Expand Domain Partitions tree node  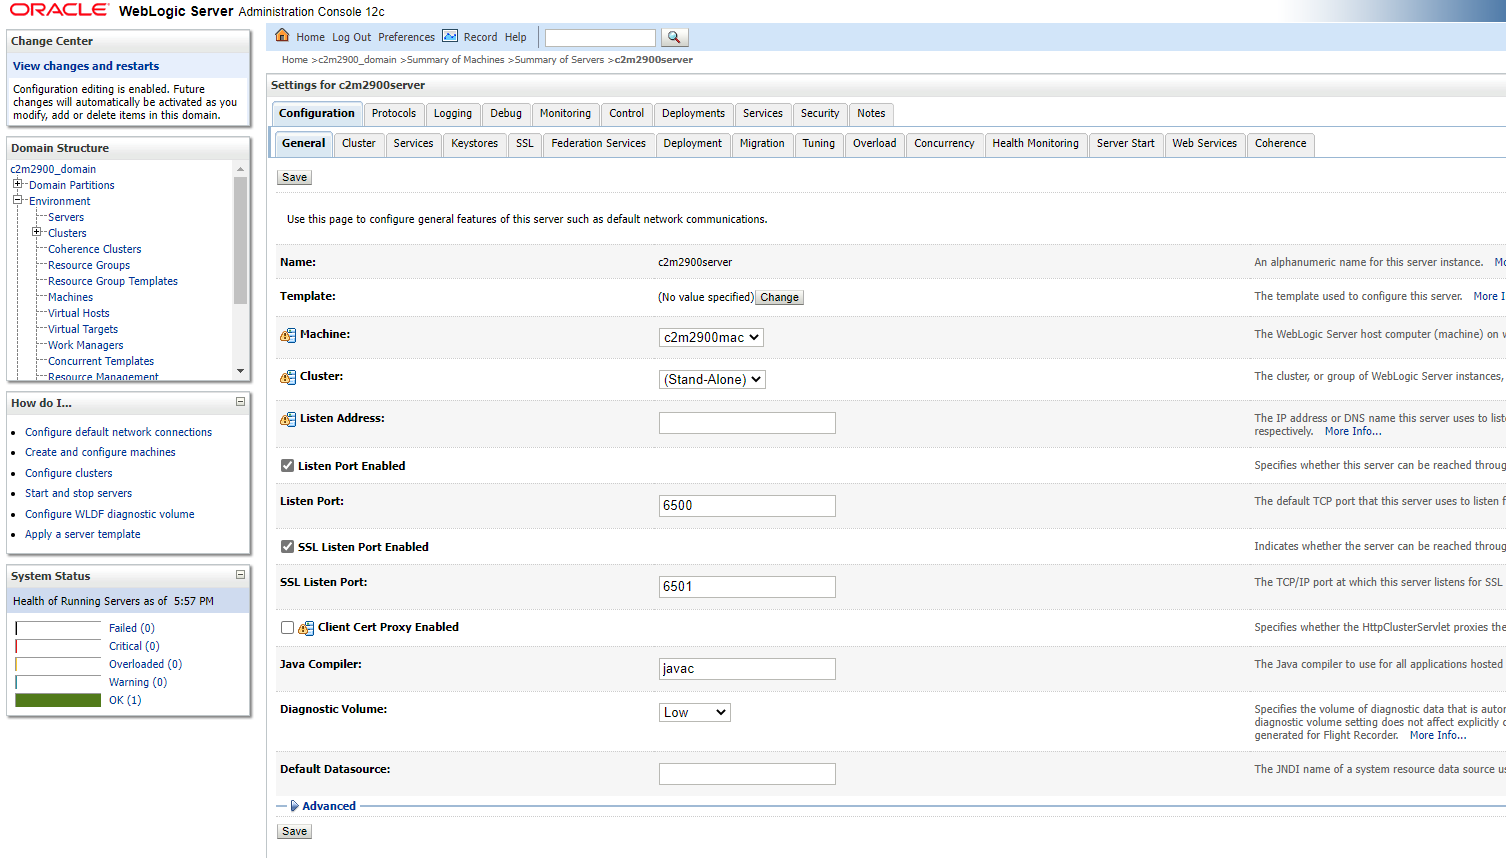[17, 184]
